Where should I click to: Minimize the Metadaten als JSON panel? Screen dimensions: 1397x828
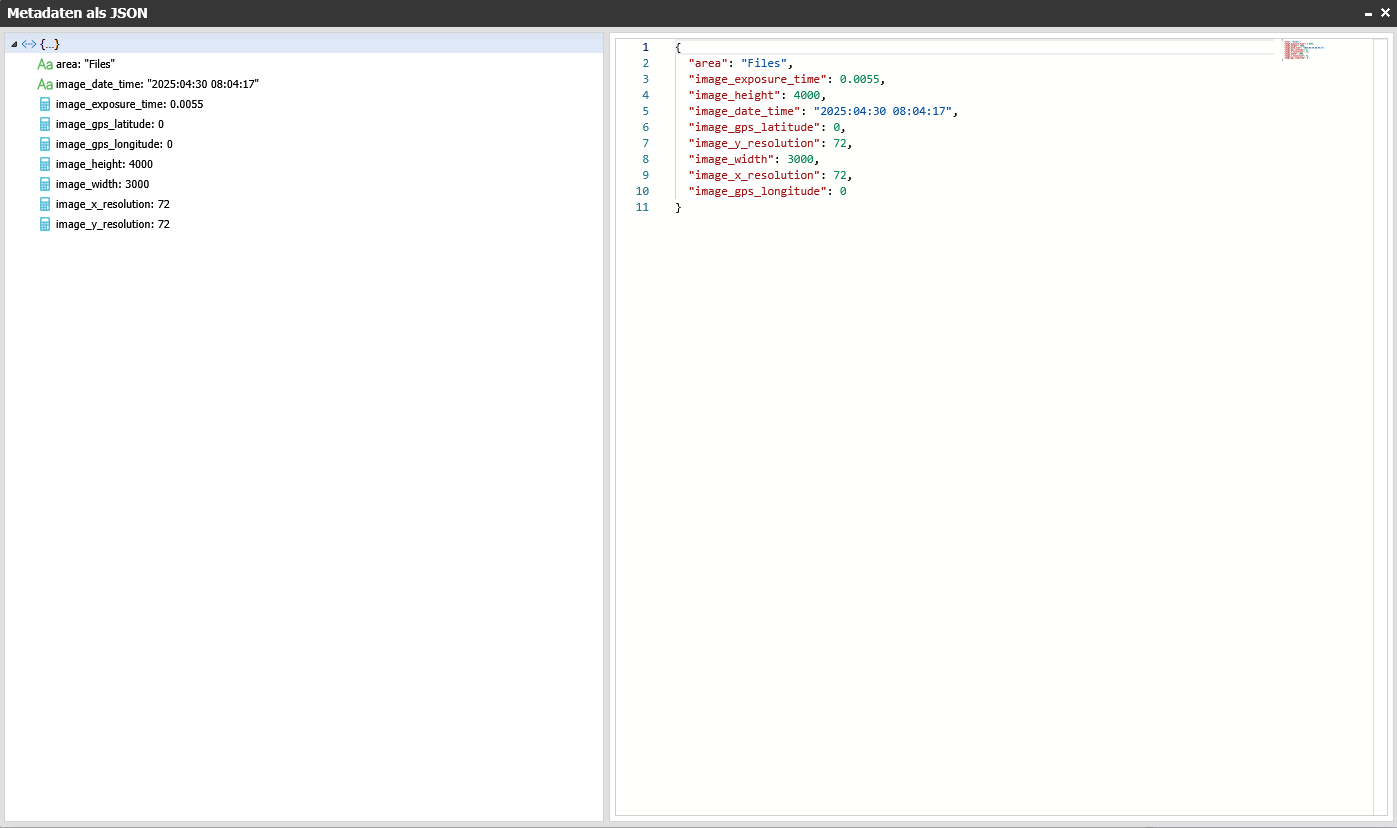pos(1368,13)
